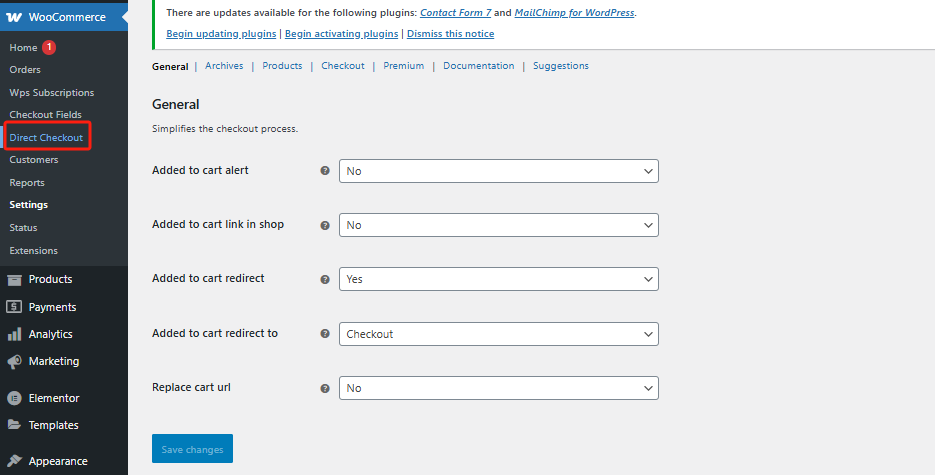Screen dimensions: 935x475
Task: Open the Replace cart url dropdown
Action: click(498, 388)
